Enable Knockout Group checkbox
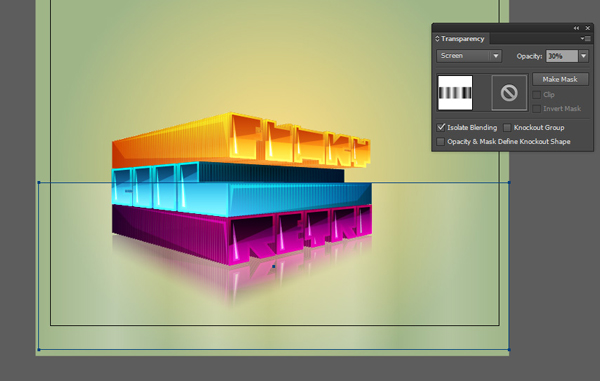600x381 pixels. coord(507,127)
